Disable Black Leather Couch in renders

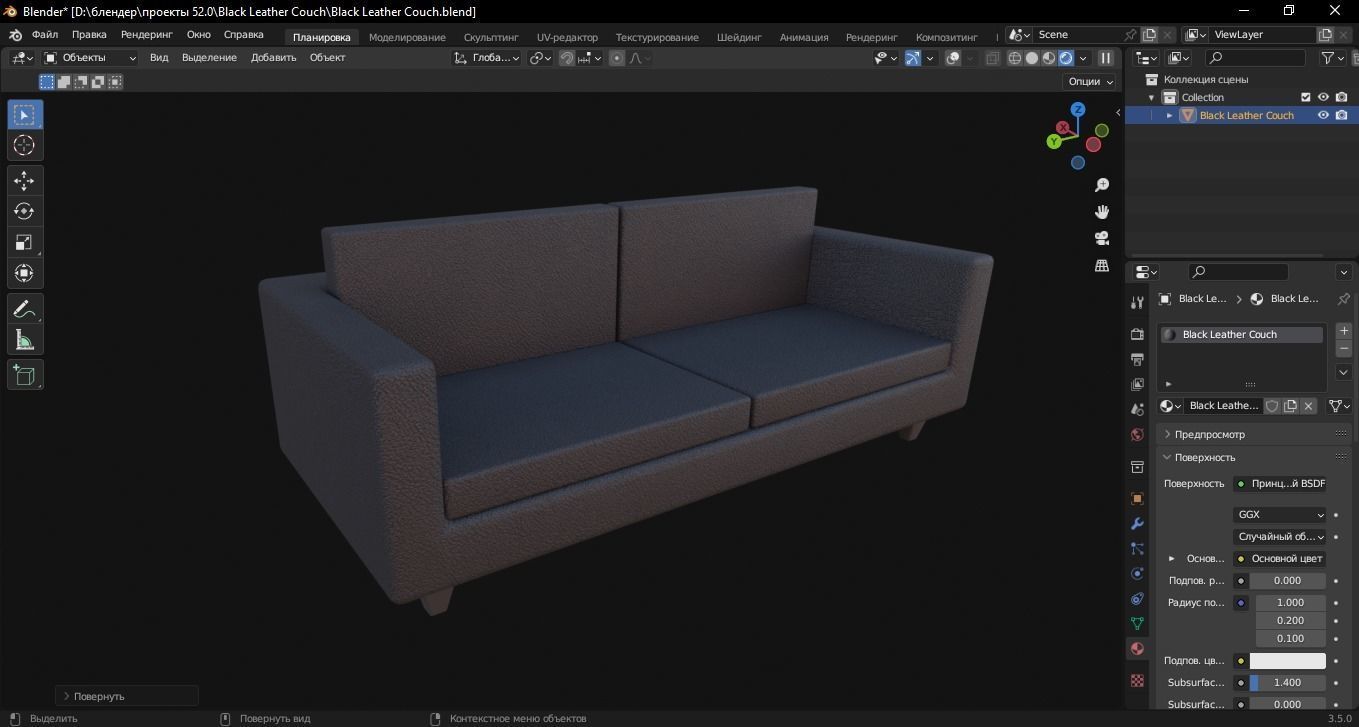tap(1341, 115)
